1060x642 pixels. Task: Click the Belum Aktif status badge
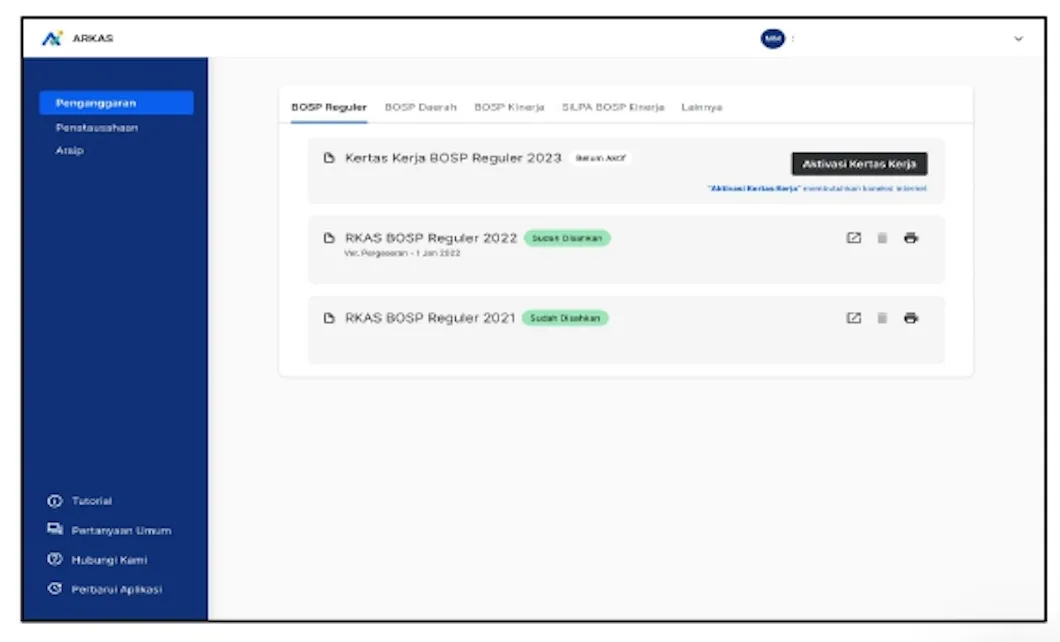coord(600,158)
